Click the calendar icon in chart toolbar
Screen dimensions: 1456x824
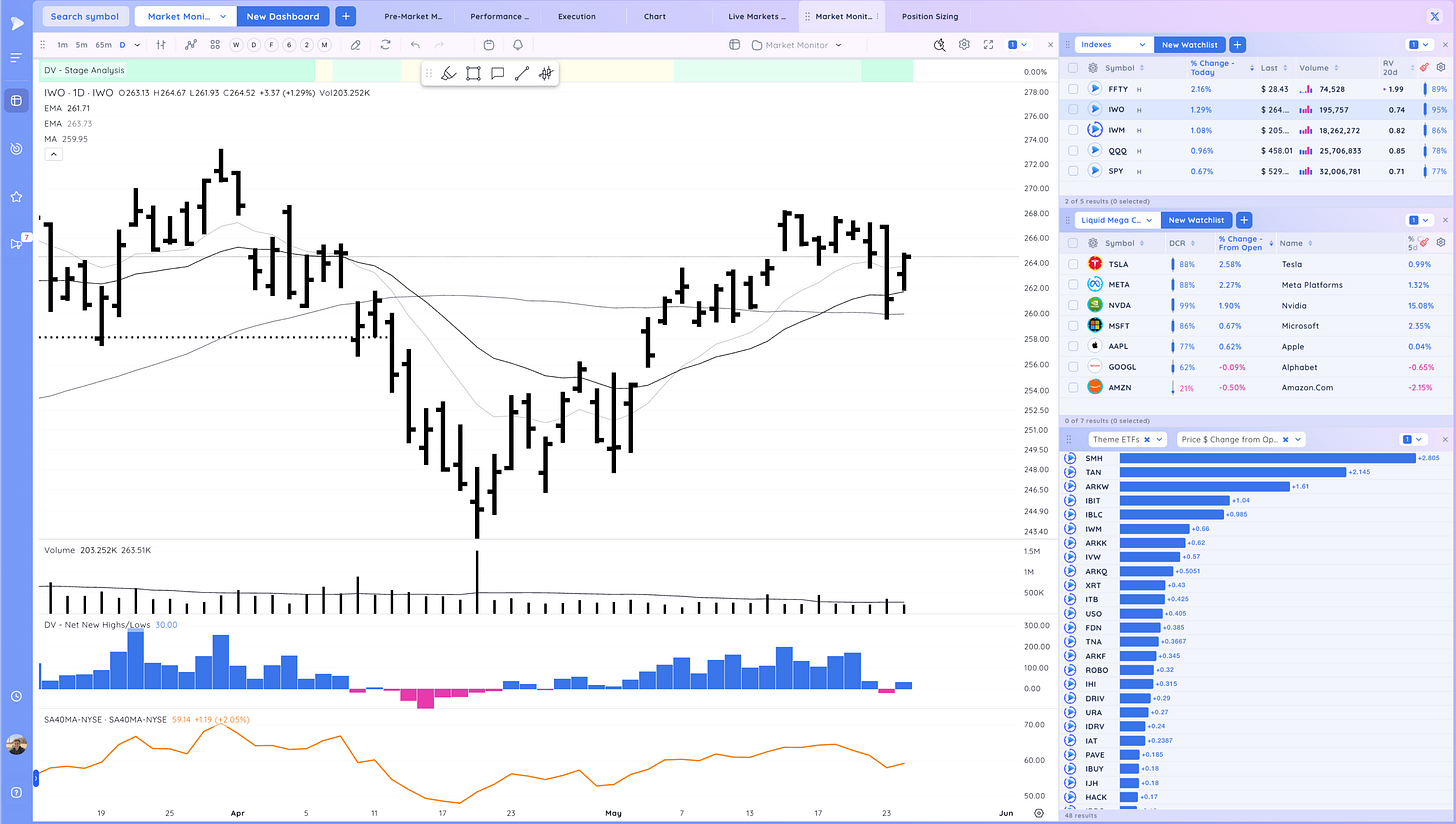coord(488,45)
